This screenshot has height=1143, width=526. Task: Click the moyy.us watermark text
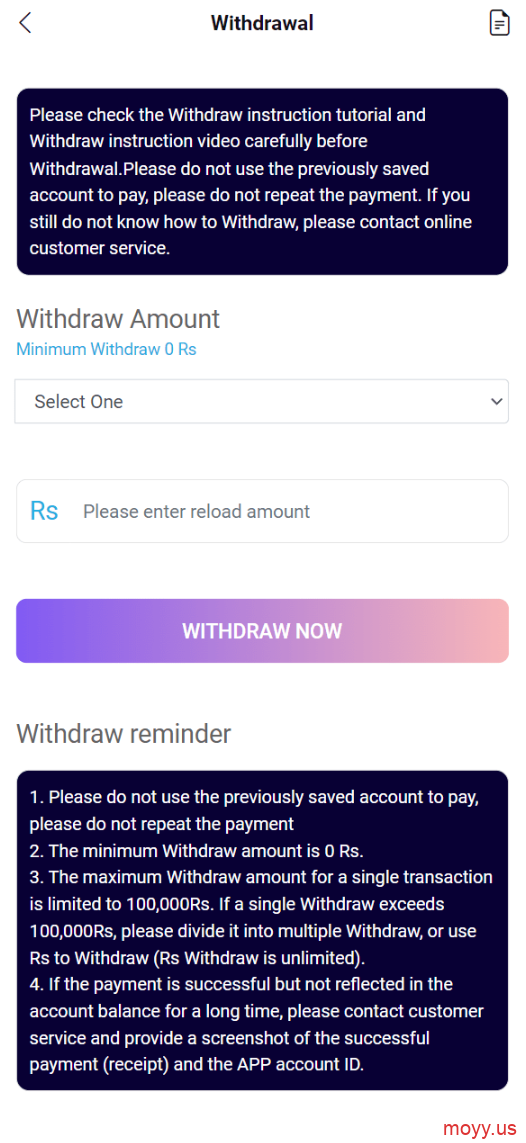(479, 1127)
